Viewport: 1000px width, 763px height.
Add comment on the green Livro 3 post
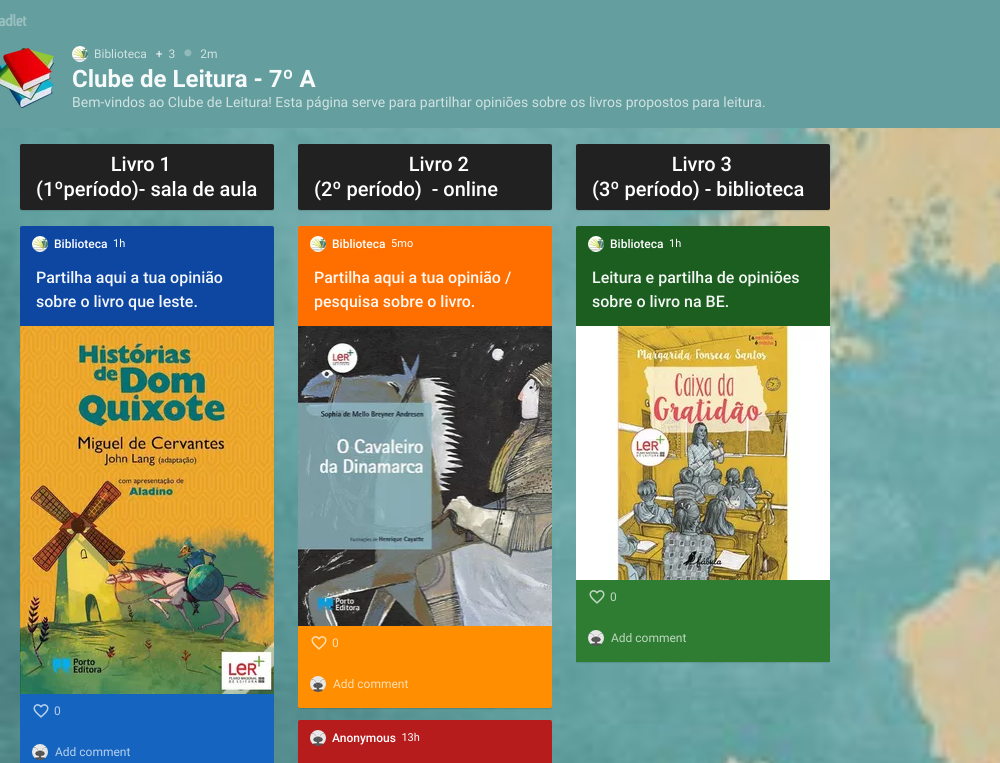pos(649,638)
